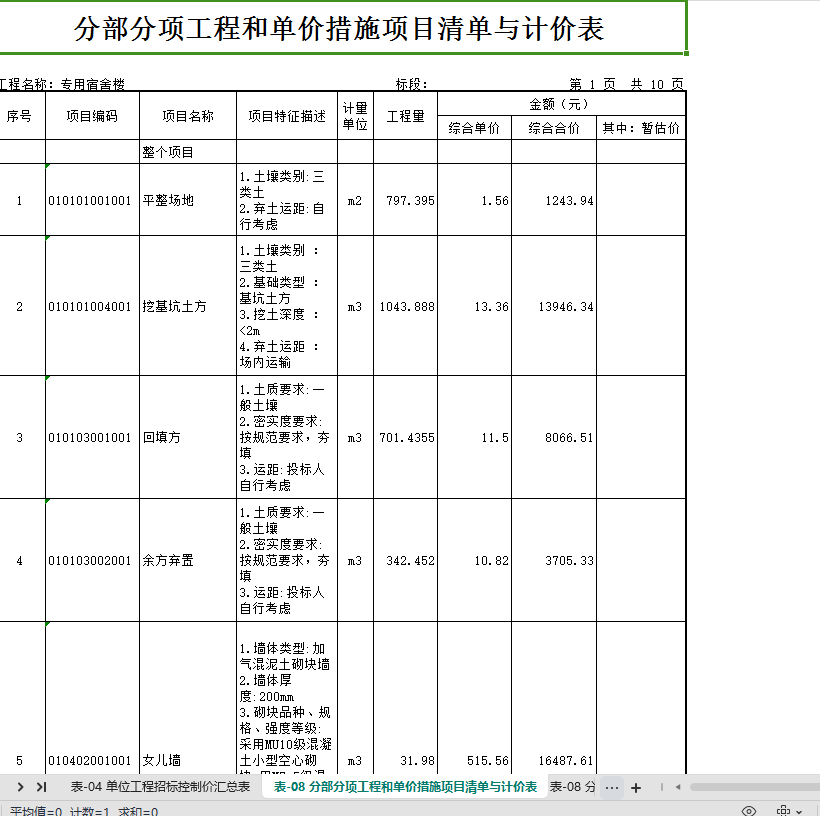Select the 项目名称 header cell
Image resolution: width=820 pixels, height=816 pixels.
[x=188, y=116]
